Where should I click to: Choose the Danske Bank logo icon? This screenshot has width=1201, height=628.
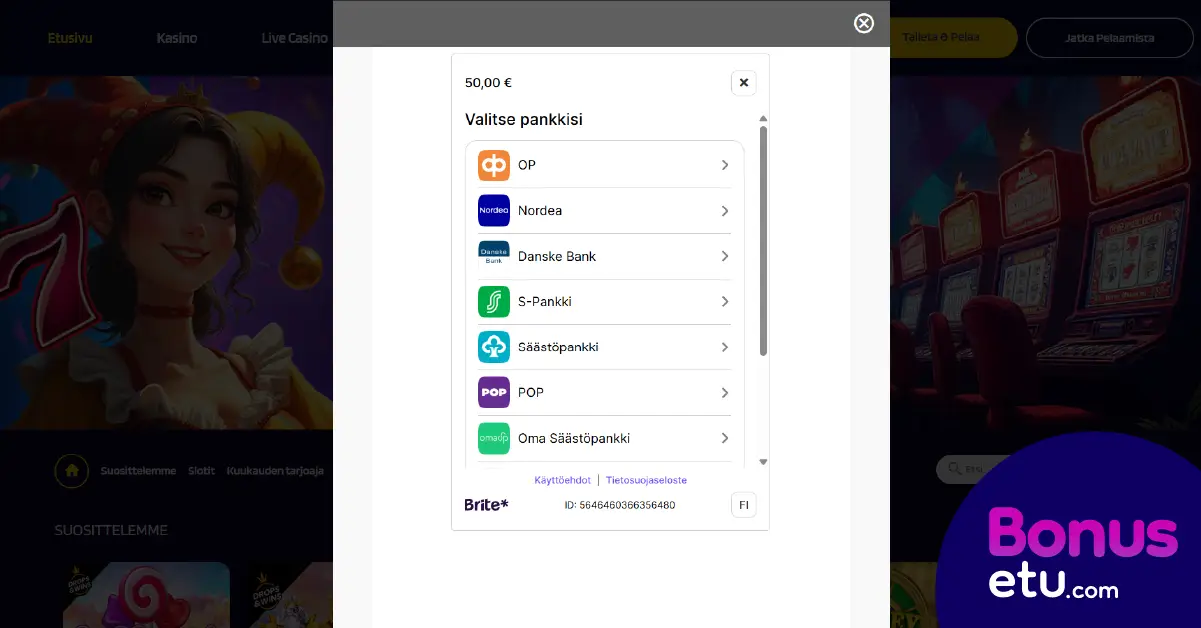tap(494, 256)
